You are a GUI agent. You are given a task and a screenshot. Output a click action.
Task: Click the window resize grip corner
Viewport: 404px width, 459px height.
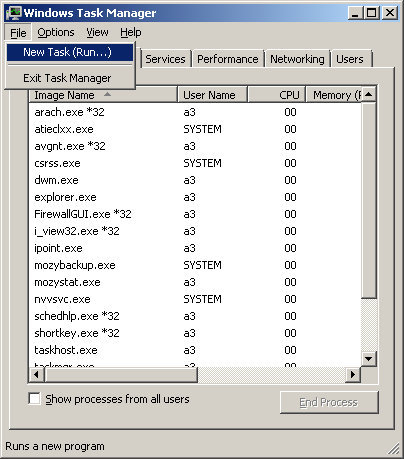(x=394, y=449)
